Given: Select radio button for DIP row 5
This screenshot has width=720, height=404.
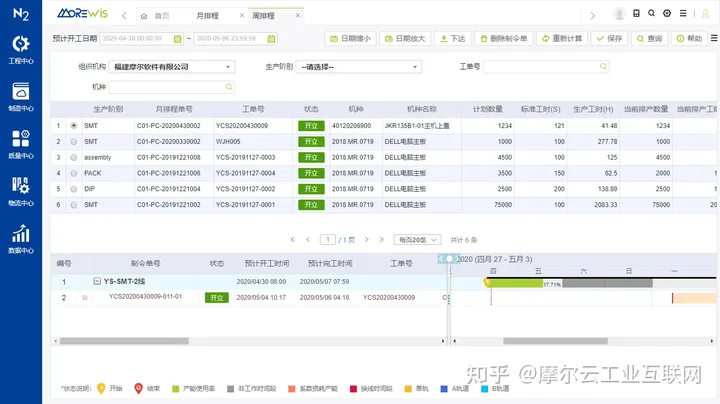Looking at the screenshot, I should pos(74,189).
